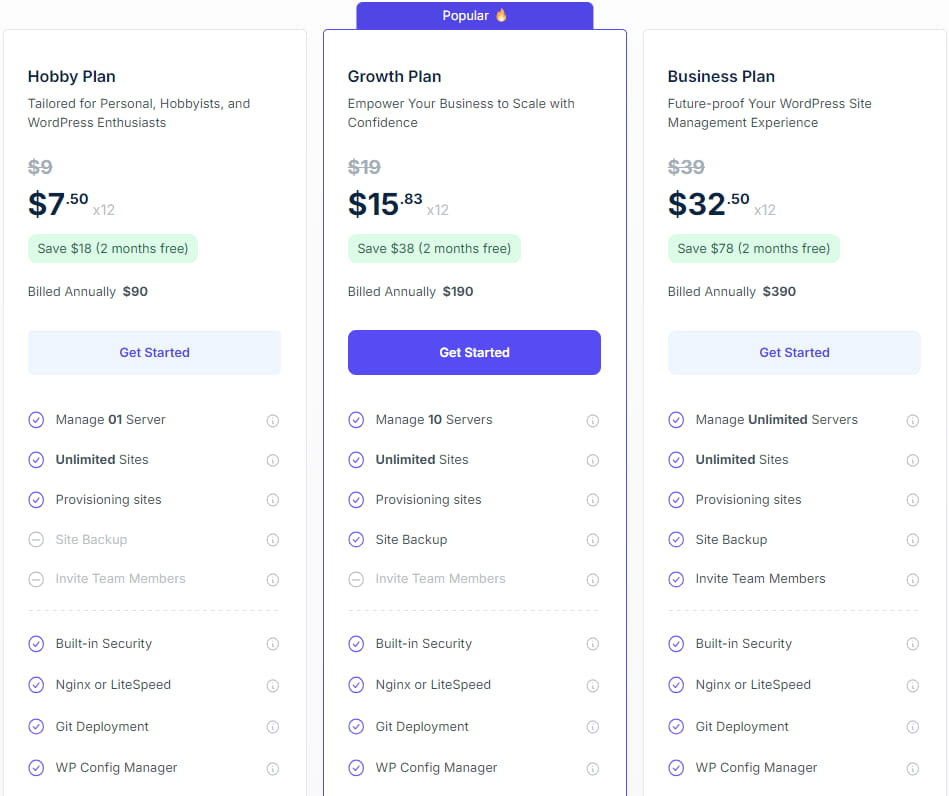The height and width of the screenshot is (796, 949).
Task: Click disabled minus icon for Hobby Site Backup
Action: [x=36, y=540]
